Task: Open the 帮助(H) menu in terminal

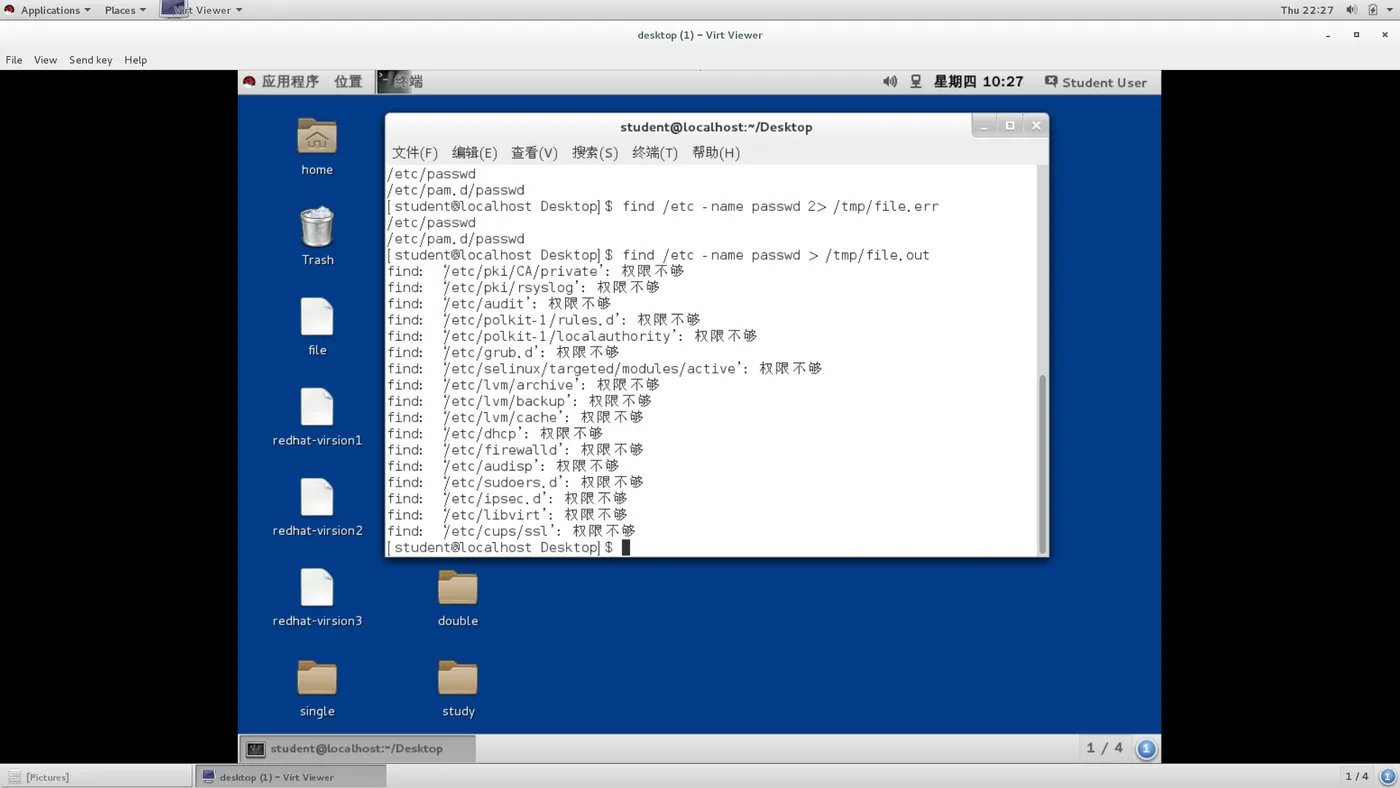Action: (x=716, y=153)
